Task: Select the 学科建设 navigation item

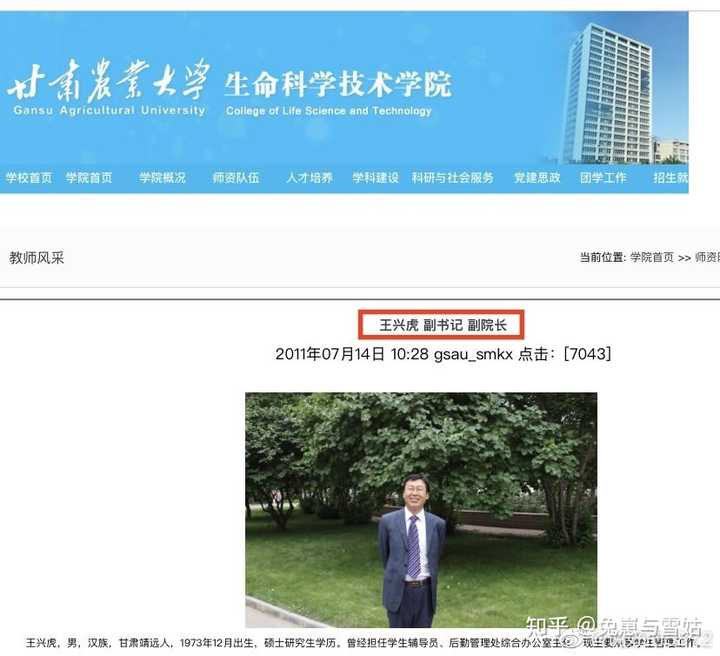Action: coord(376,178)
